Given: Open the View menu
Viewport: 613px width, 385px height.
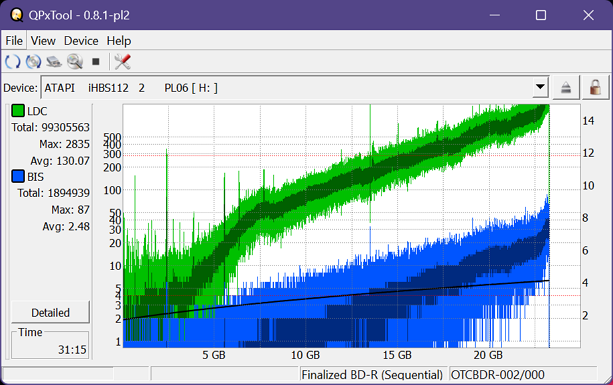Looking at the screenshot, I should (x=43, y=41).
